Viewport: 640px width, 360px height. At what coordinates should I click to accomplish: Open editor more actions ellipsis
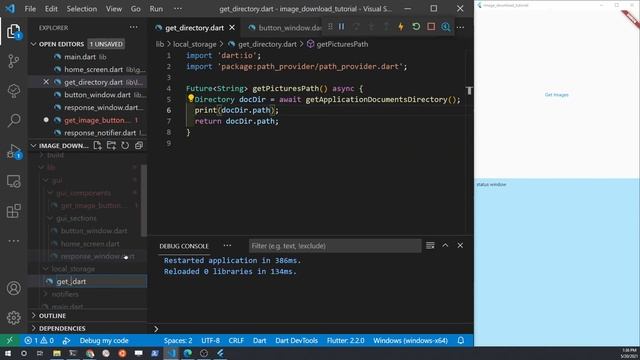[460, 27]
